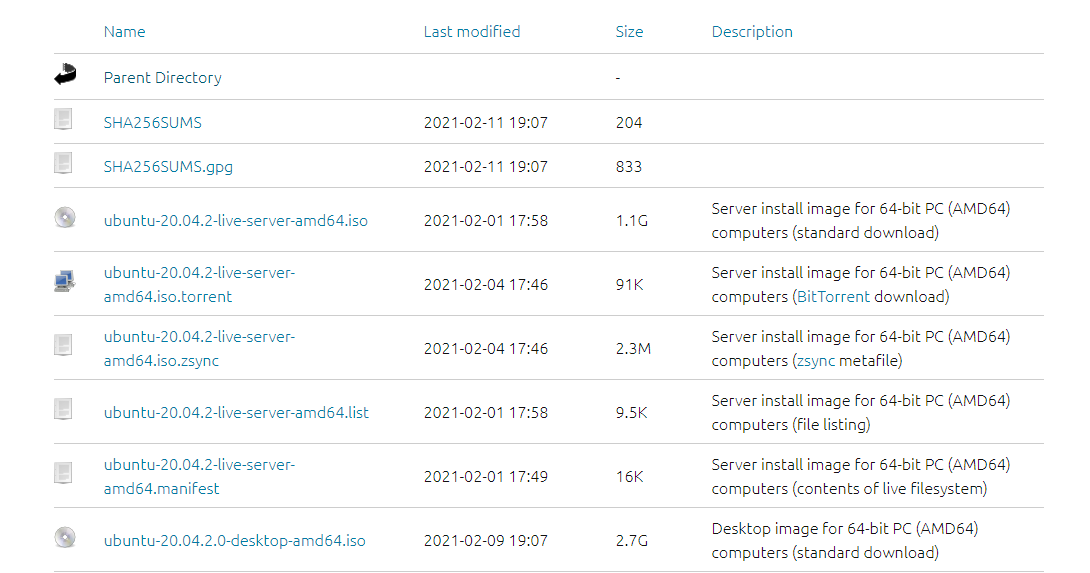Click the Parent Directory back arrow icon
The height and width of the screenshot is (573, 1090).
[x=65, y=74]
